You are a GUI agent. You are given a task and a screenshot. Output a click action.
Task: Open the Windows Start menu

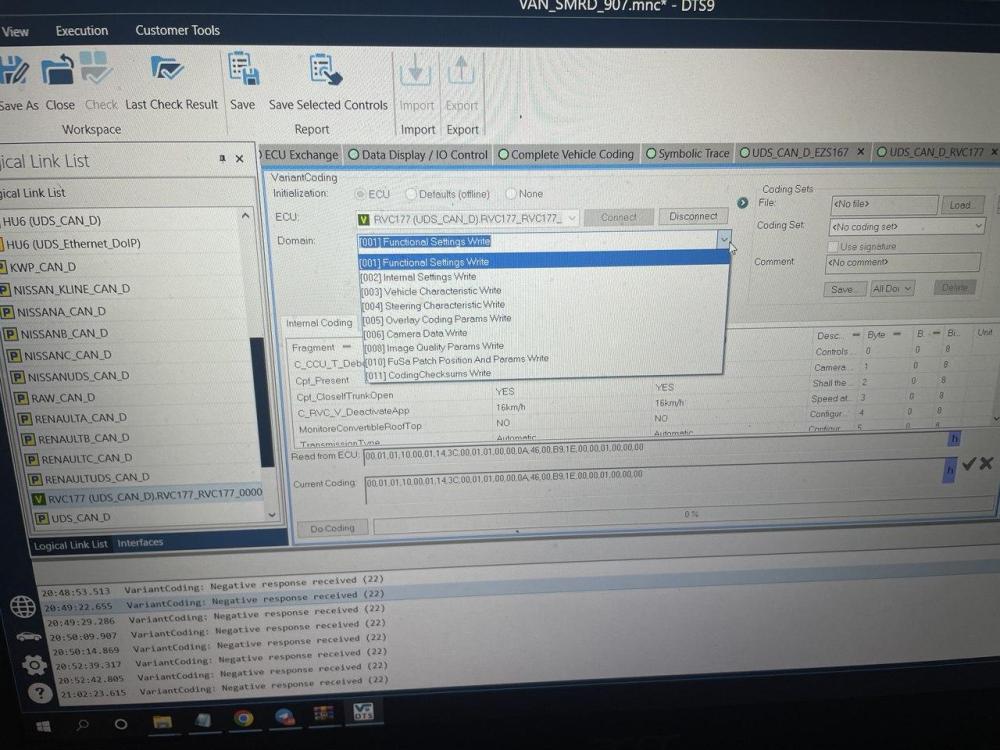[43, 726]
